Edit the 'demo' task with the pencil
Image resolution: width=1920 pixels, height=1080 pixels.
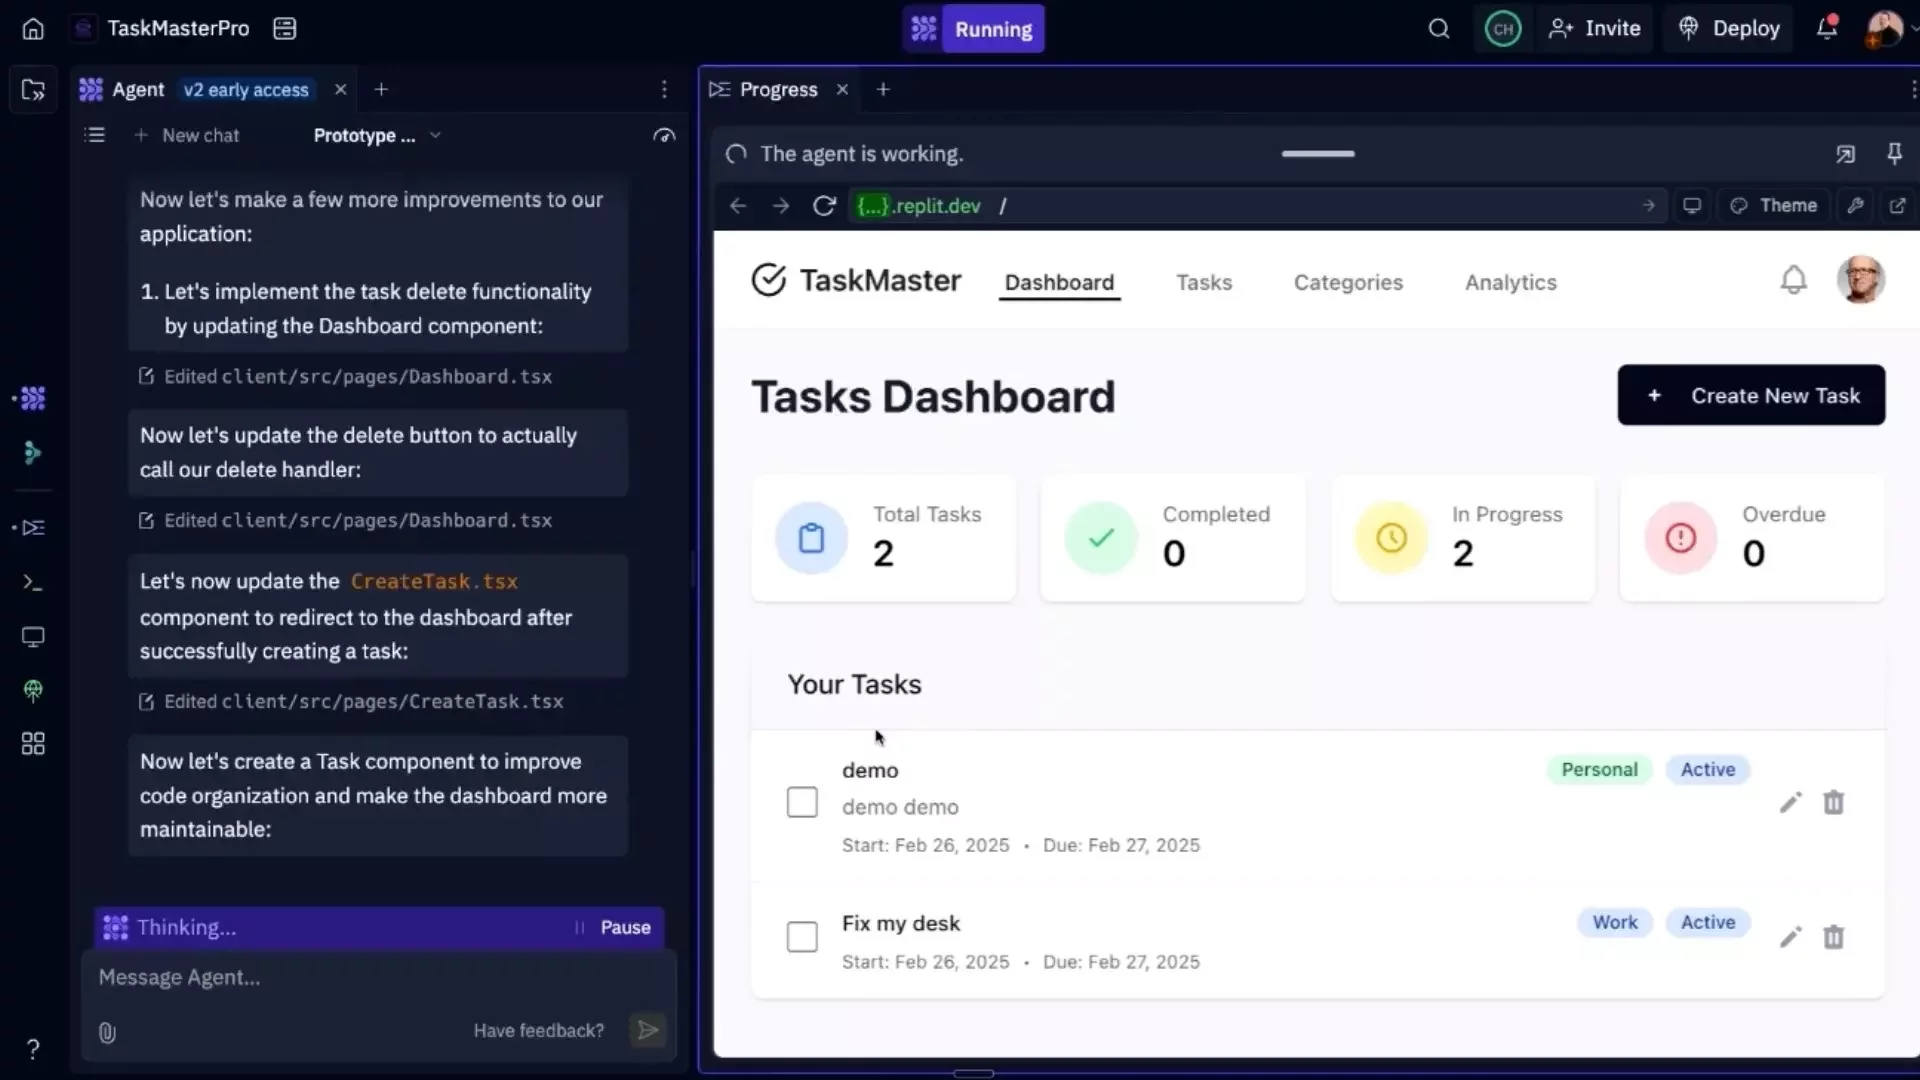1790,802
